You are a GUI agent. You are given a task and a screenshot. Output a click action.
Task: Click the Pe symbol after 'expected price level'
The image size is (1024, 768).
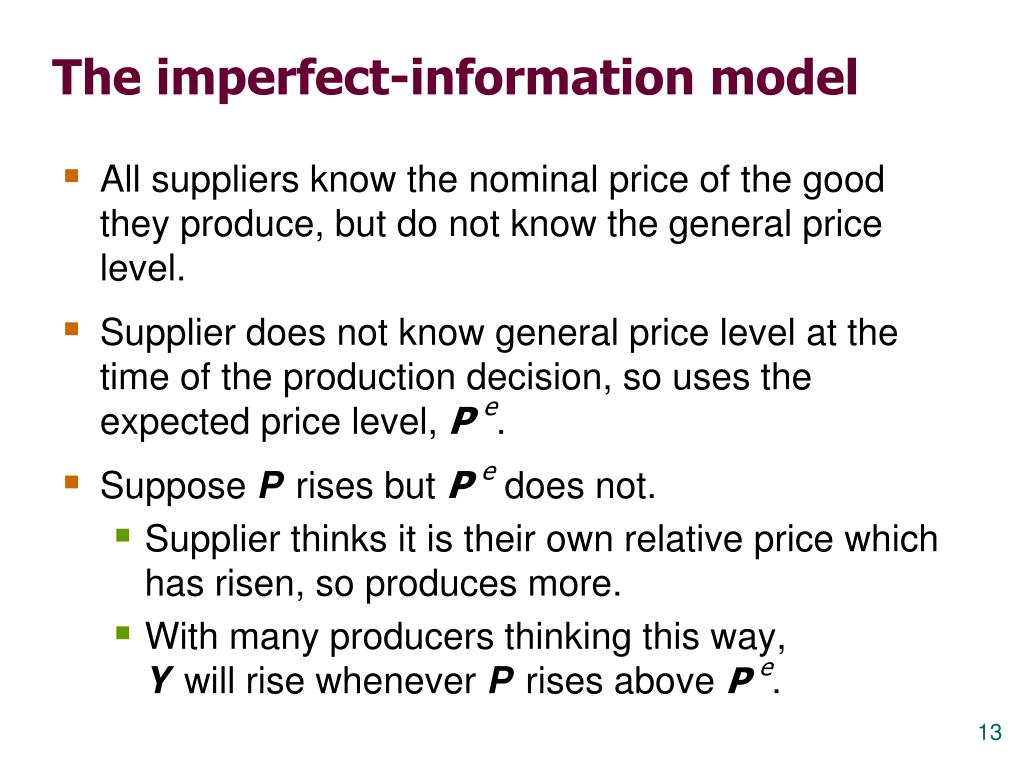click(474, 418)
